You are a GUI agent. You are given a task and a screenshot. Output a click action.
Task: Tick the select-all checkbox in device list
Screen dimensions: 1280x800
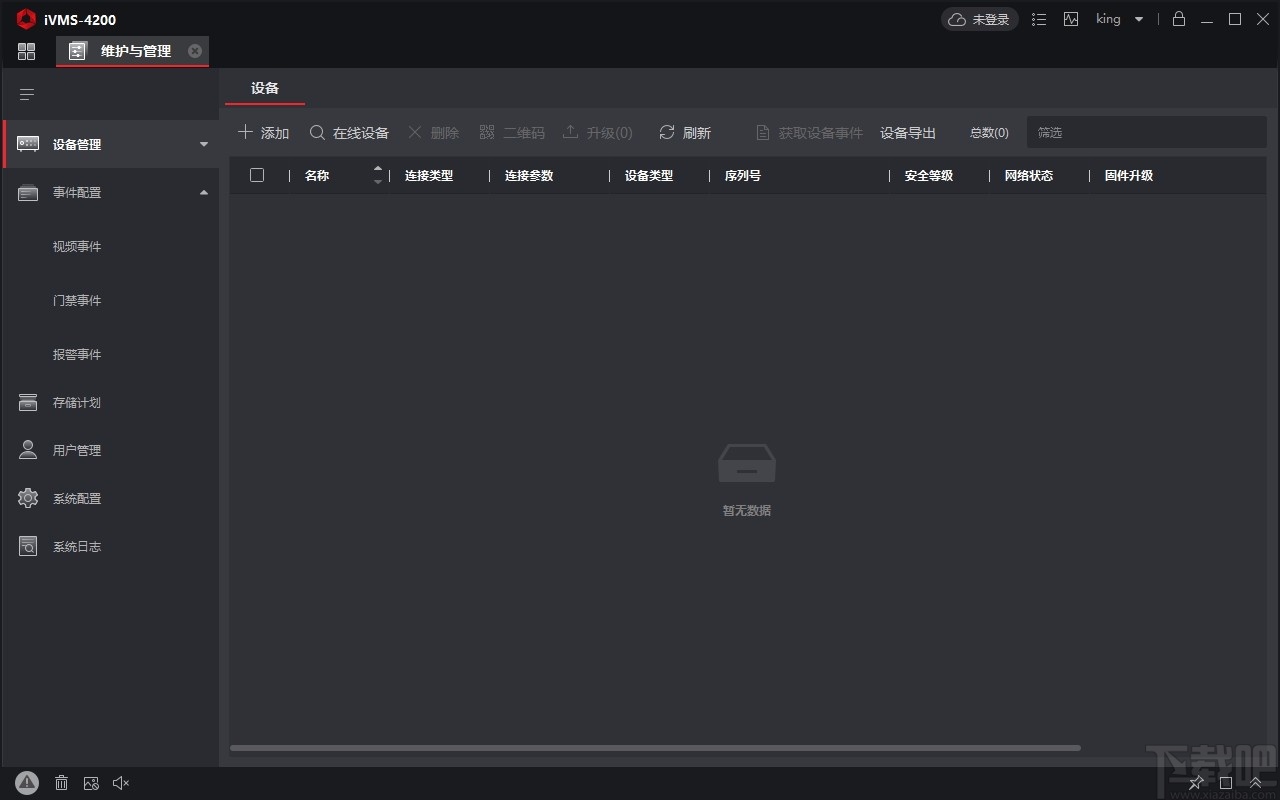click(x=257, y=175)
